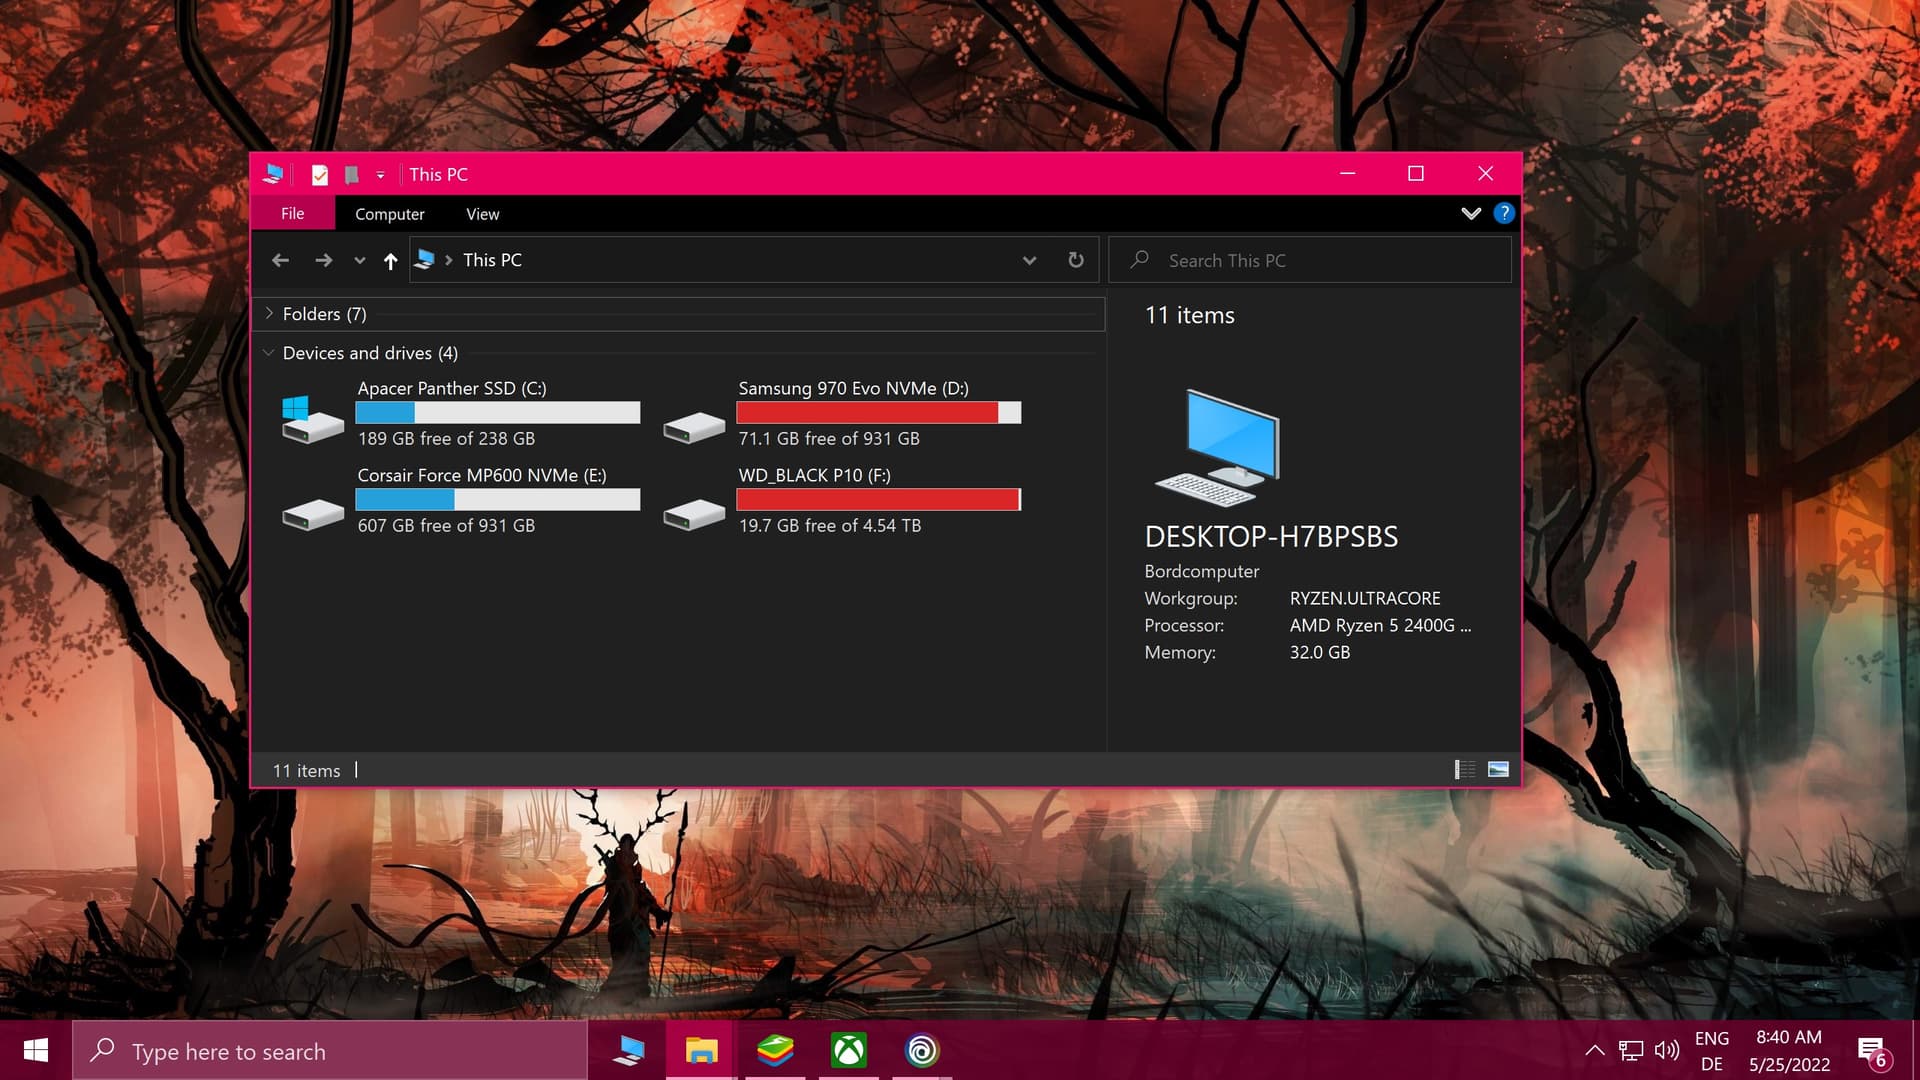Click the Properties quick access icon

click(x=320, y=175)
